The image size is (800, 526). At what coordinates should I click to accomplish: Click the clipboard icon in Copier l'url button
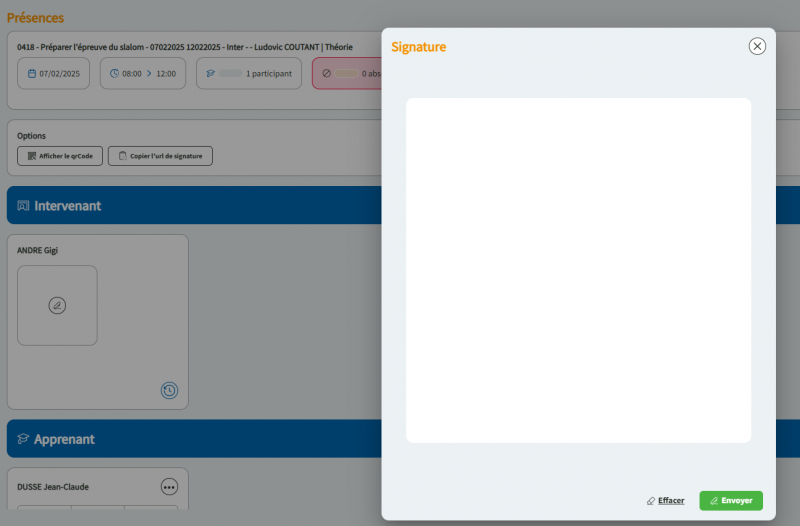[x=122, y=156]
